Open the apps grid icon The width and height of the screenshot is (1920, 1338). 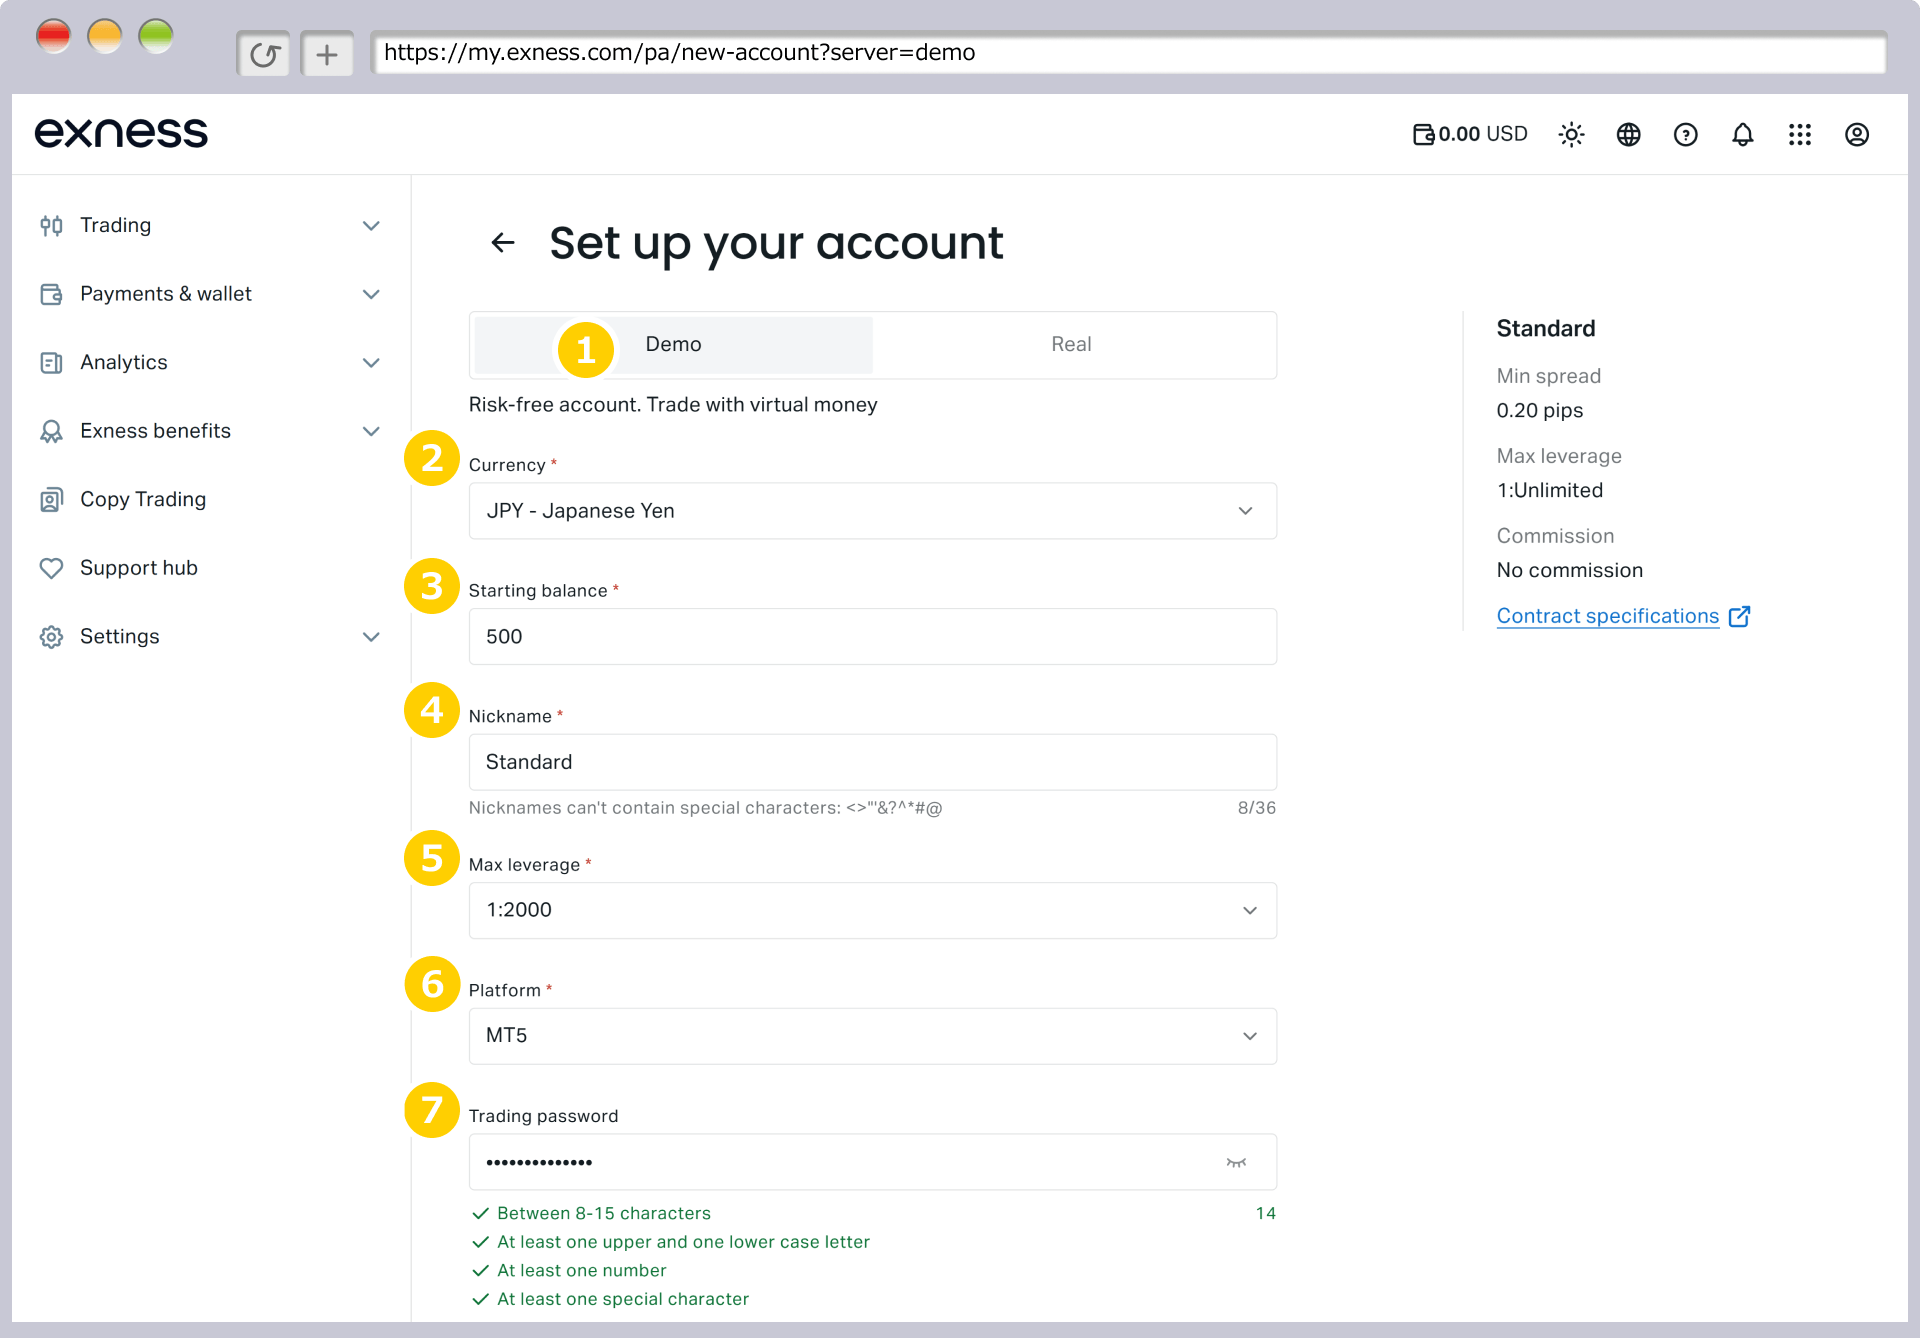pyautogui.click(x=1799, y=134)
